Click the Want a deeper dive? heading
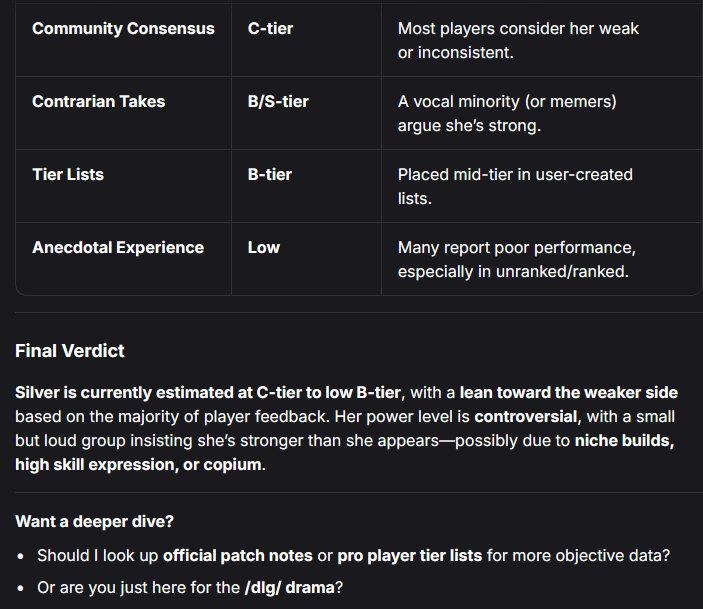 pyautogui.click(x=94, y=522)
